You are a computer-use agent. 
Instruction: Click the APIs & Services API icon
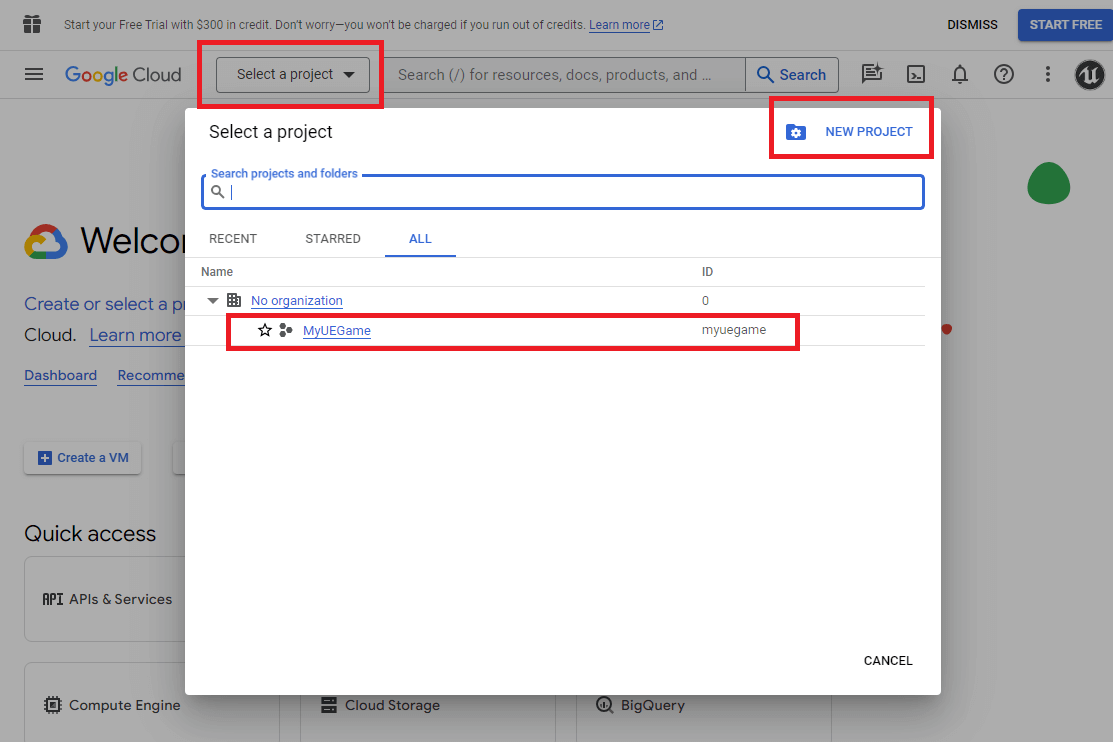coord(53,599)
